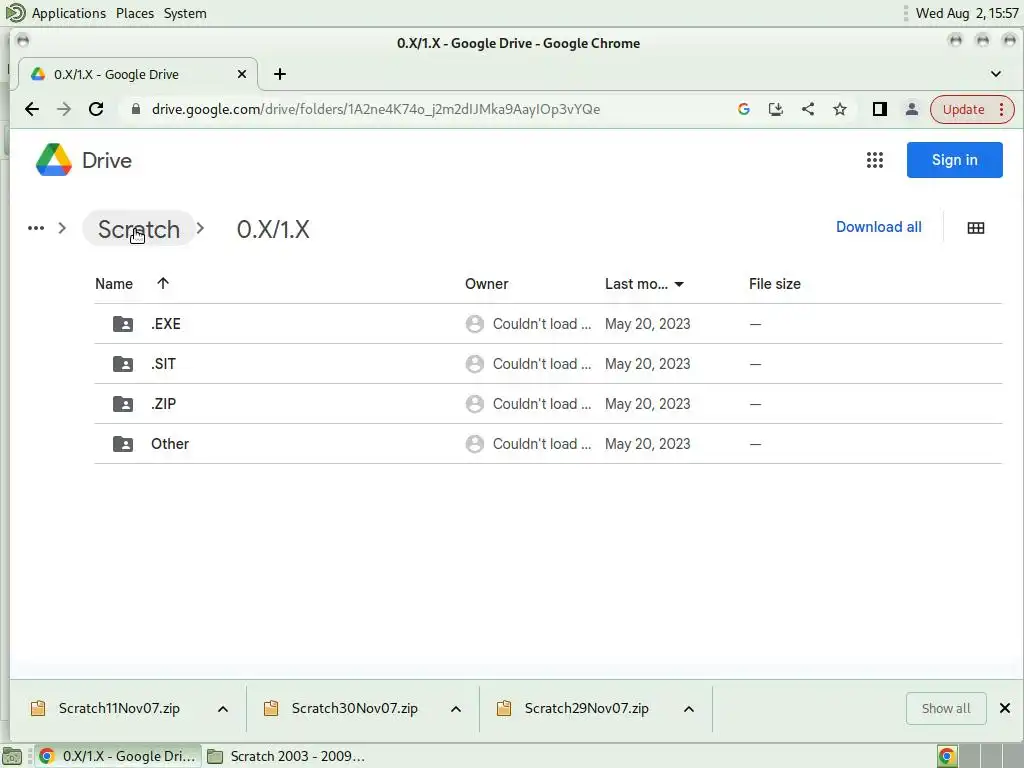Open Chrome three-dot menu

click(x=1001, y=109)
